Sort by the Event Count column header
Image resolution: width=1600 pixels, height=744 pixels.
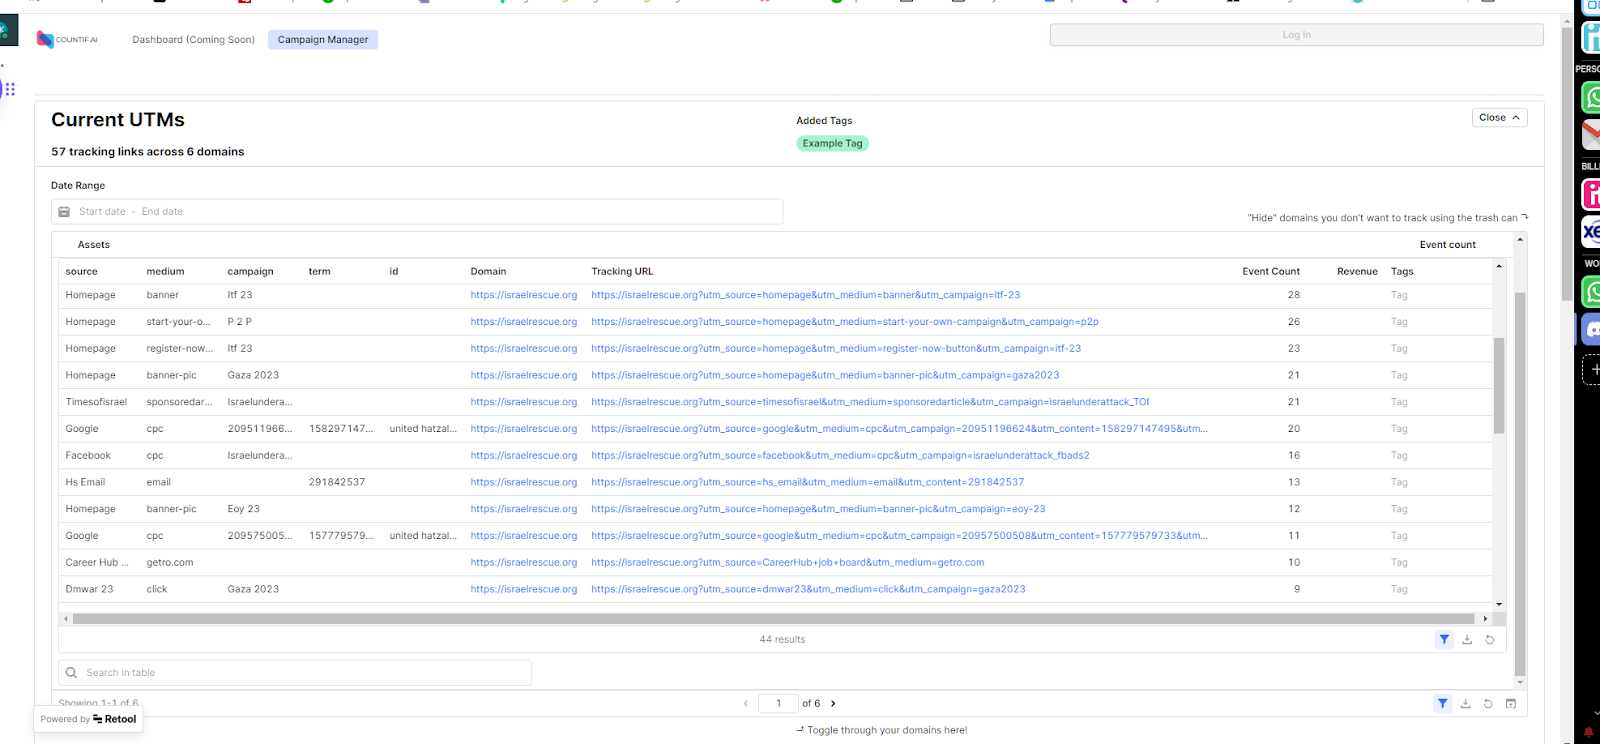(1271, 272)
